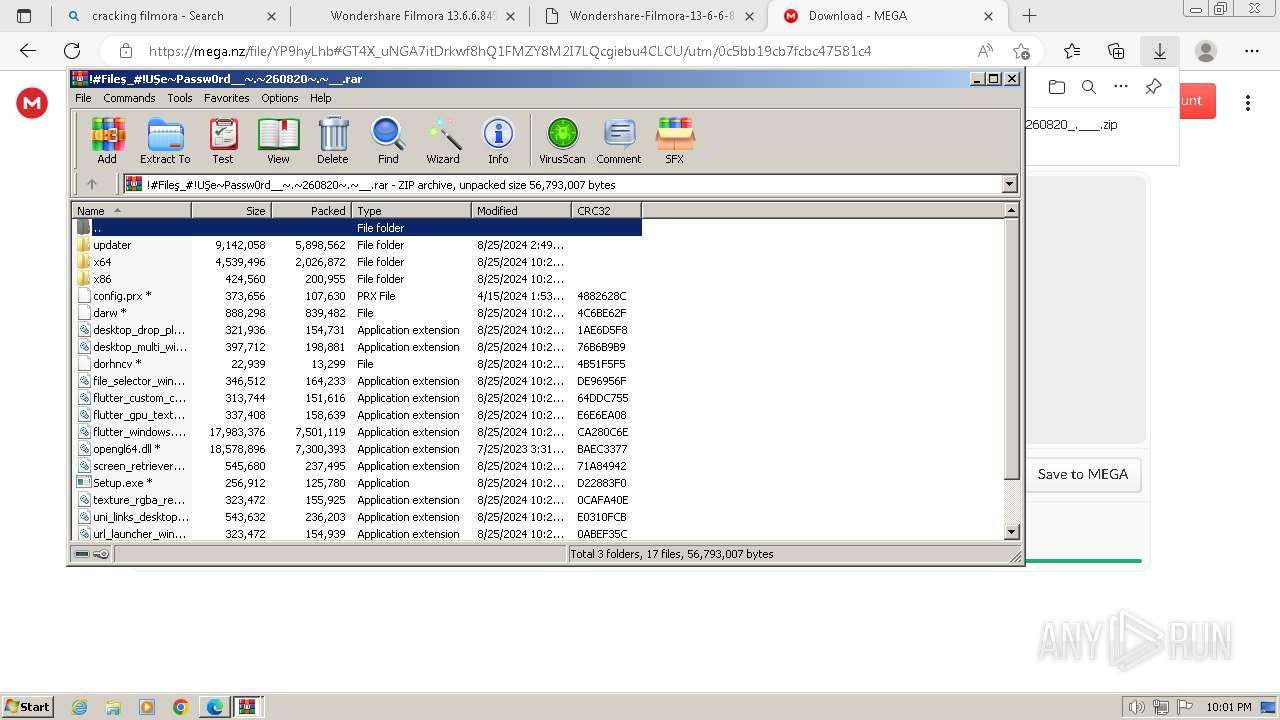Click the file list scroll down arrow
This screenshot has height=720, width=1280.
[x=1011, y=533]
